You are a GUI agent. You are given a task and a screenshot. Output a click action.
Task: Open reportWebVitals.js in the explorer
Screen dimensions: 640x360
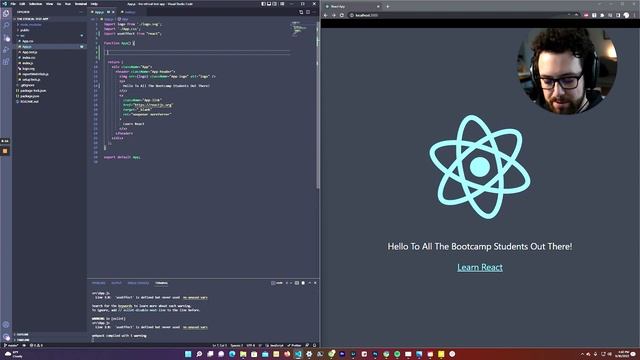coord(49,74)
